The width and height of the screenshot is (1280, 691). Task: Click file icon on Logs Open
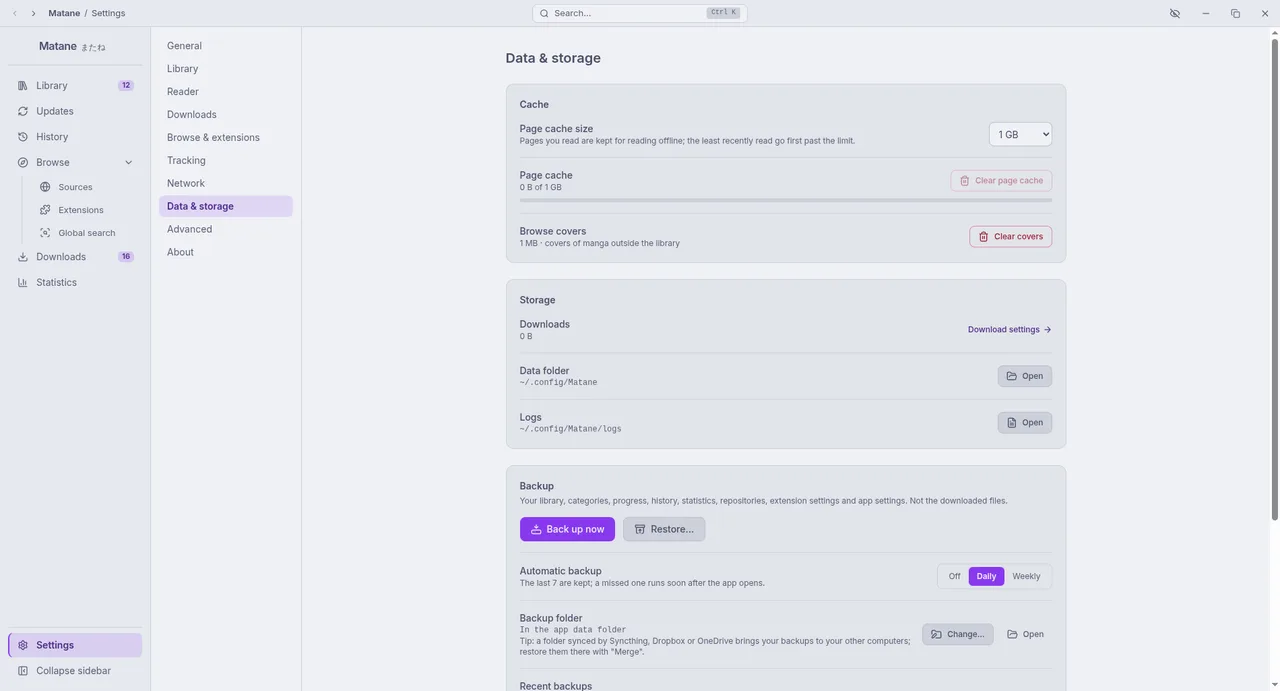click(x=1012, y=423)
